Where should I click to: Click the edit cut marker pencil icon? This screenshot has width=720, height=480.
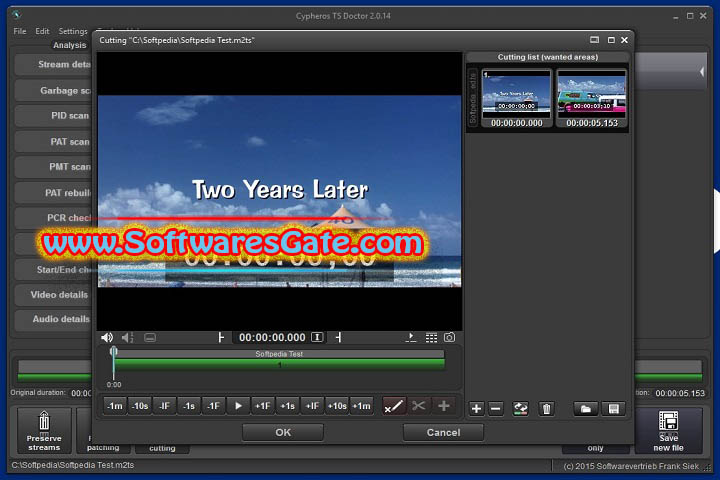394,406
